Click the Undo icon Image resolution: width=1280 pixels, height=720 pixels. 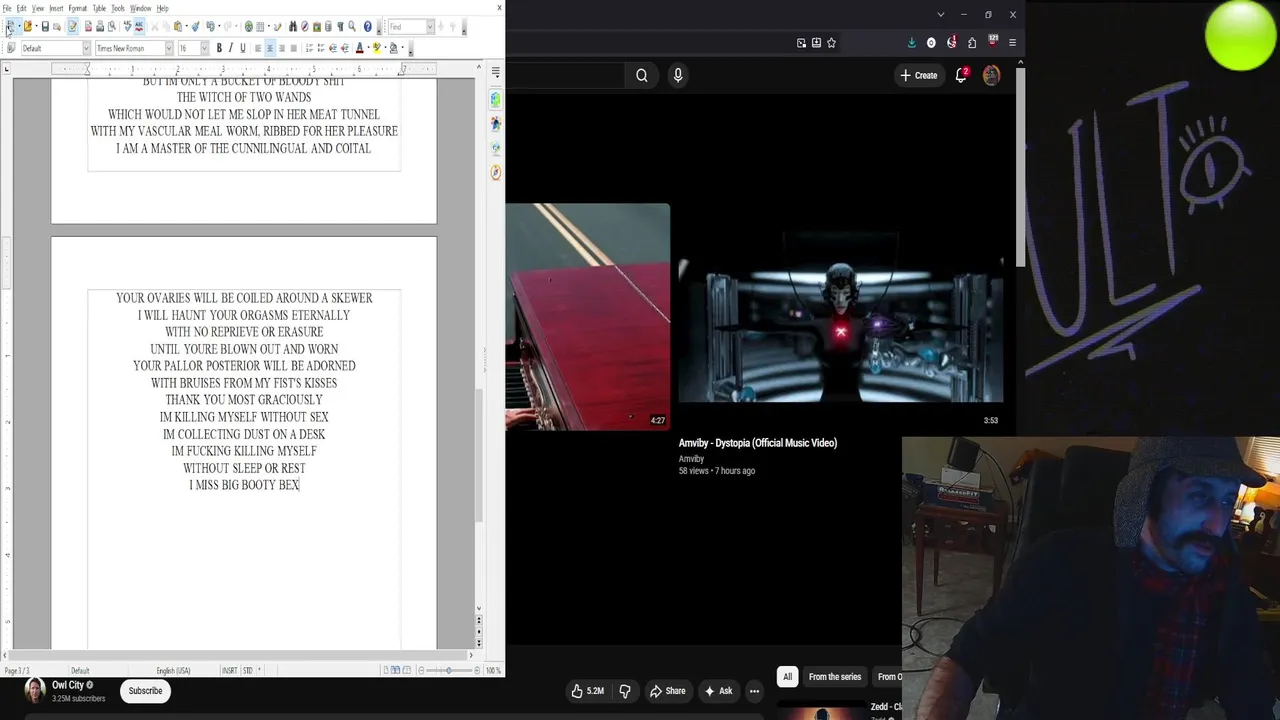tap(211, 27)
